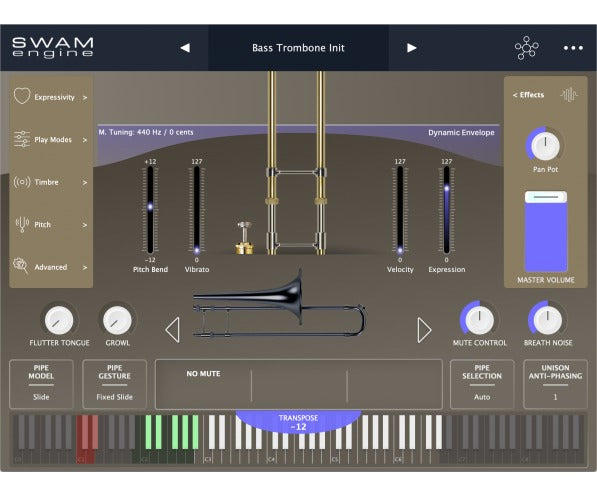The width and height of the screenshot is (597, 497).
Task: Click the Pan Pot knob
Action: point(545,146)
